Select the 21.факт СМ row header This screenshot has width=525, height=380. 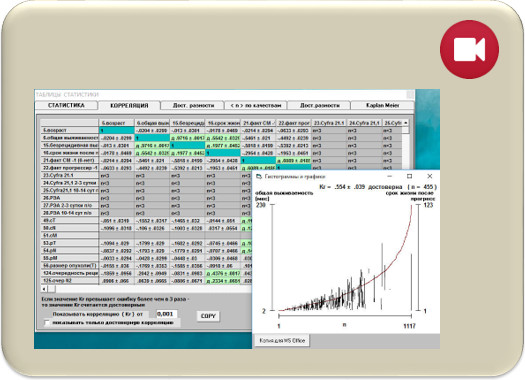pos(70,160)
